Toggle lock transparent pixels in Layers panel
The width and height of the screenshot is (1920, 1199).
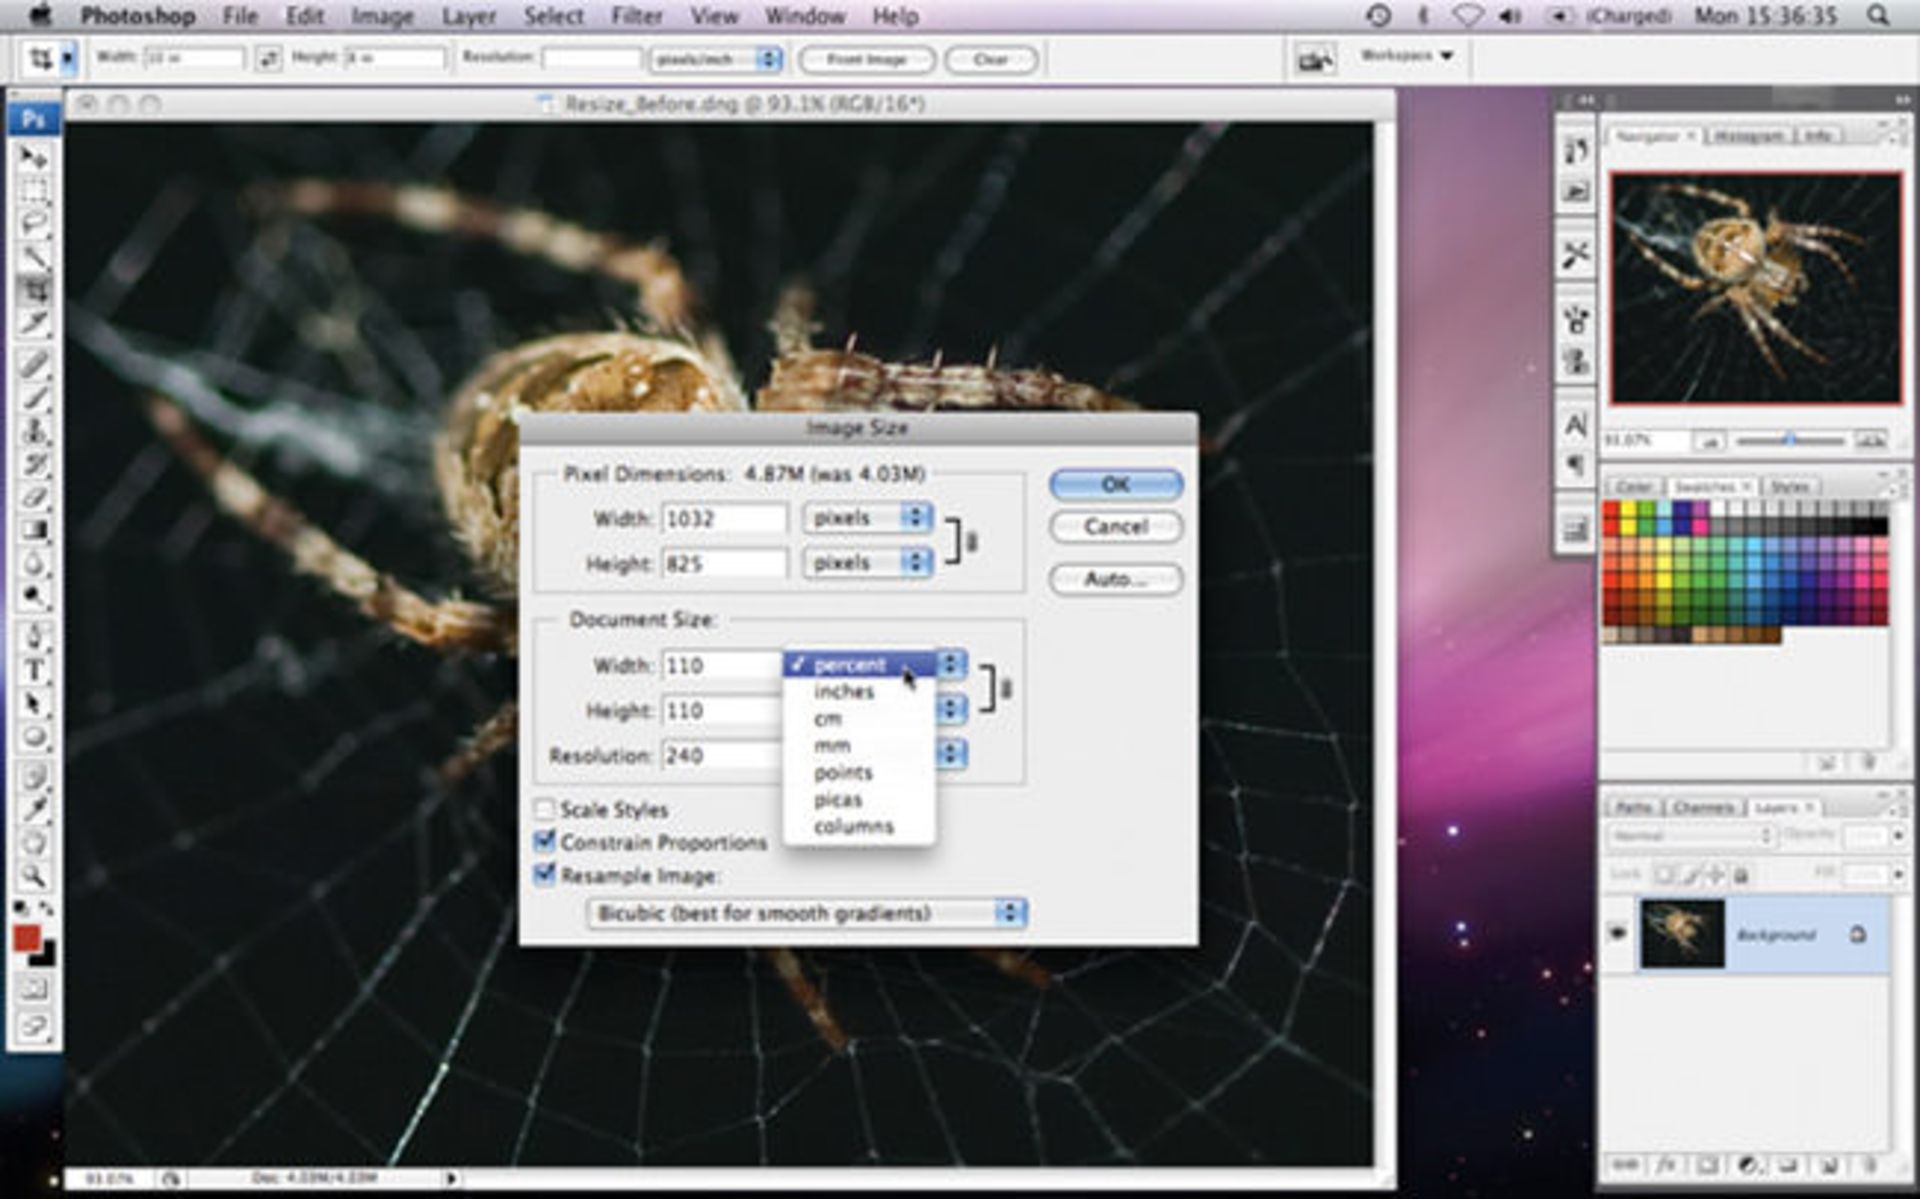click(1664, 875)
